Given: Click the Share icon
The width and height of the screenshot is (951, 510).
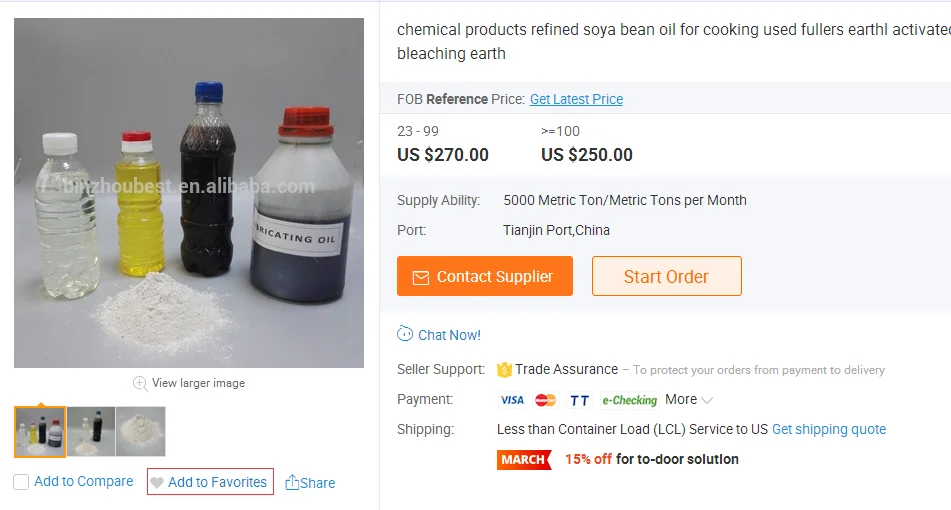Looking at the screenshot, I should point(292,483).
